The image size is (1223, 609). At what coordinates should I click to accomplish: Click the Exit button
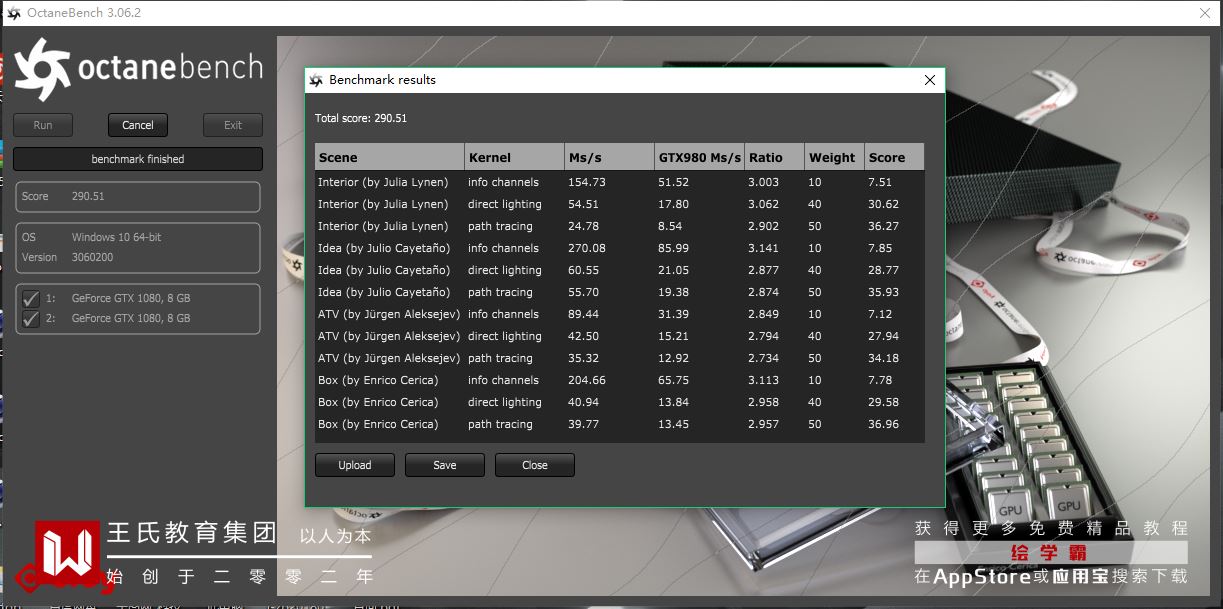click(233, 125)
